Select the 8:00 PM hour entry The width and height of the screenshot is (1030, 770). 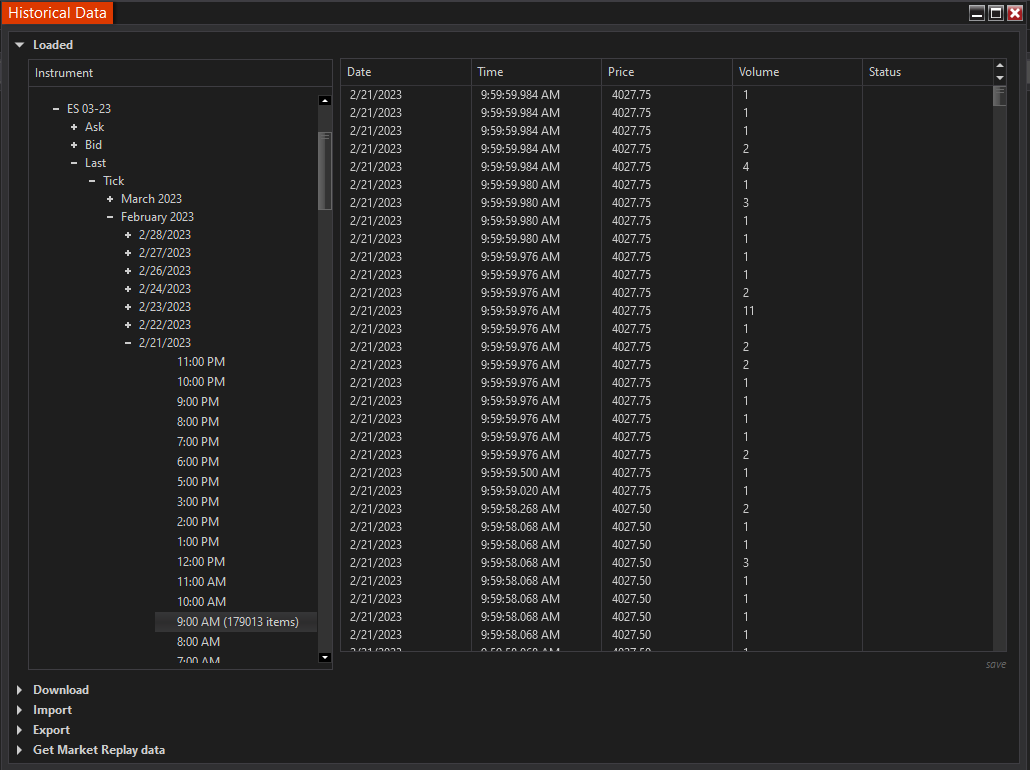pos(198,422)
